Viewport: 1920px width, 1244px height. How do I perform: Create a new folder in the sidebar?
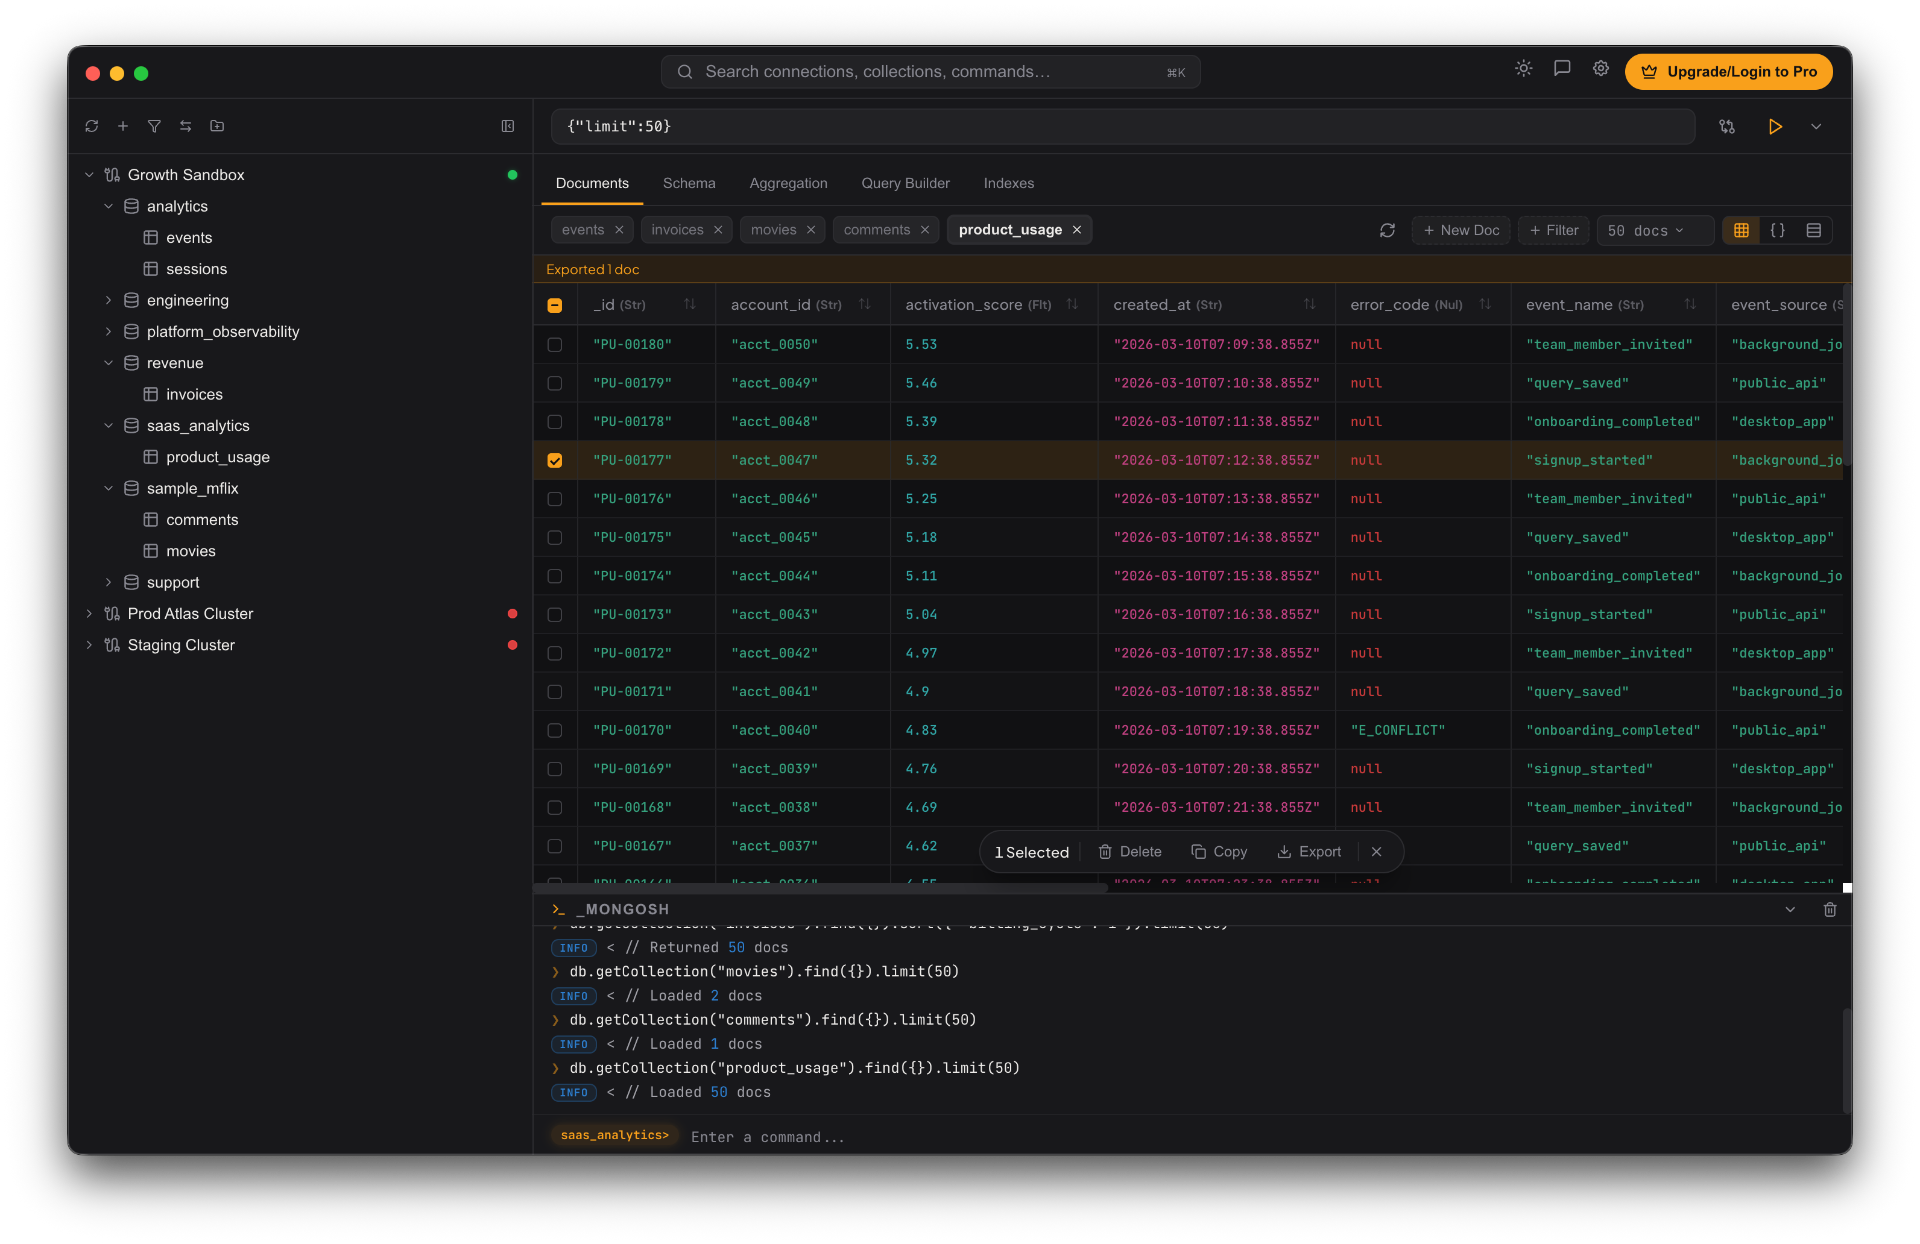(217, 127)
